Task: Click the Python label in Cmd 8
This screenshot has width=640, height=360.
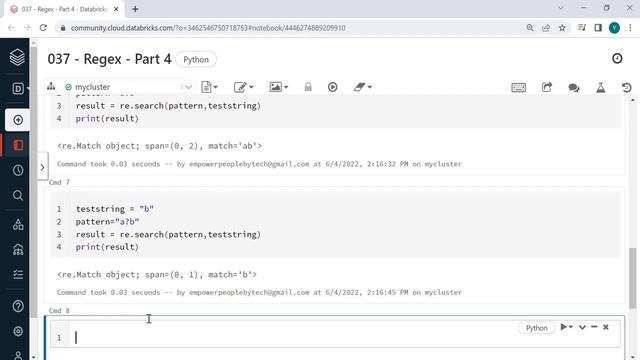Action: click(536, 328)
